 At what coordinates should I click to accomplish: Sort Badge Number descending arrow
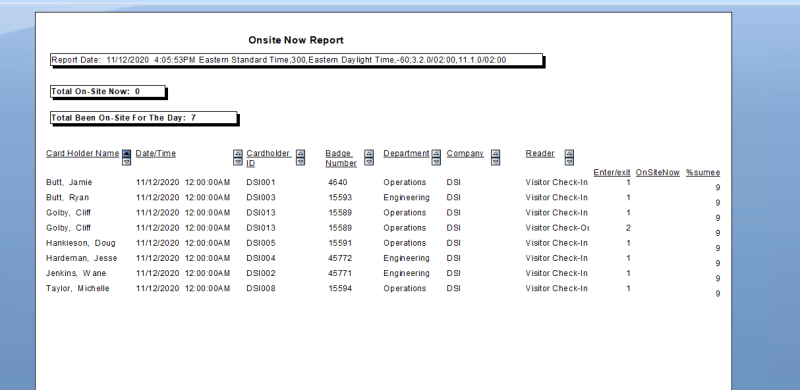tap(369, 161)
